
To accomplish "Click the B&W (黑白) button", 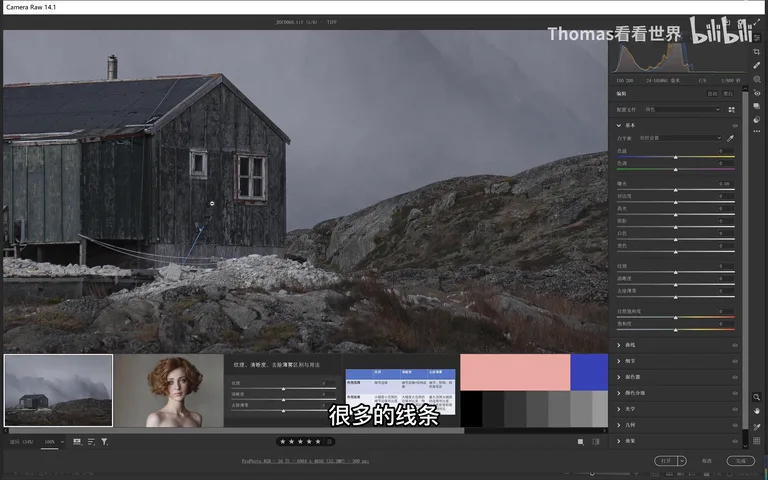I will pyautogui.click(x=728, y=94).
